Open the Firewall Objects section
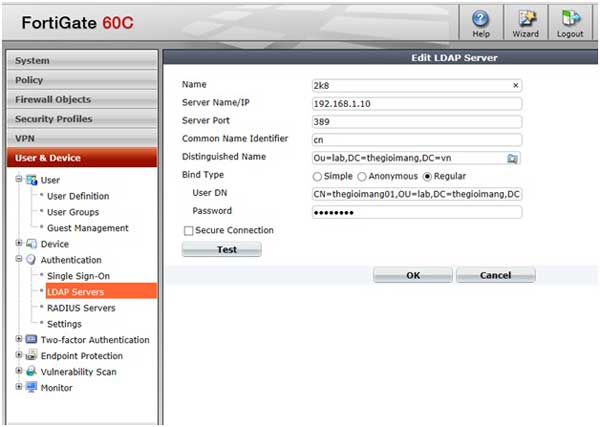 point(82,99)
